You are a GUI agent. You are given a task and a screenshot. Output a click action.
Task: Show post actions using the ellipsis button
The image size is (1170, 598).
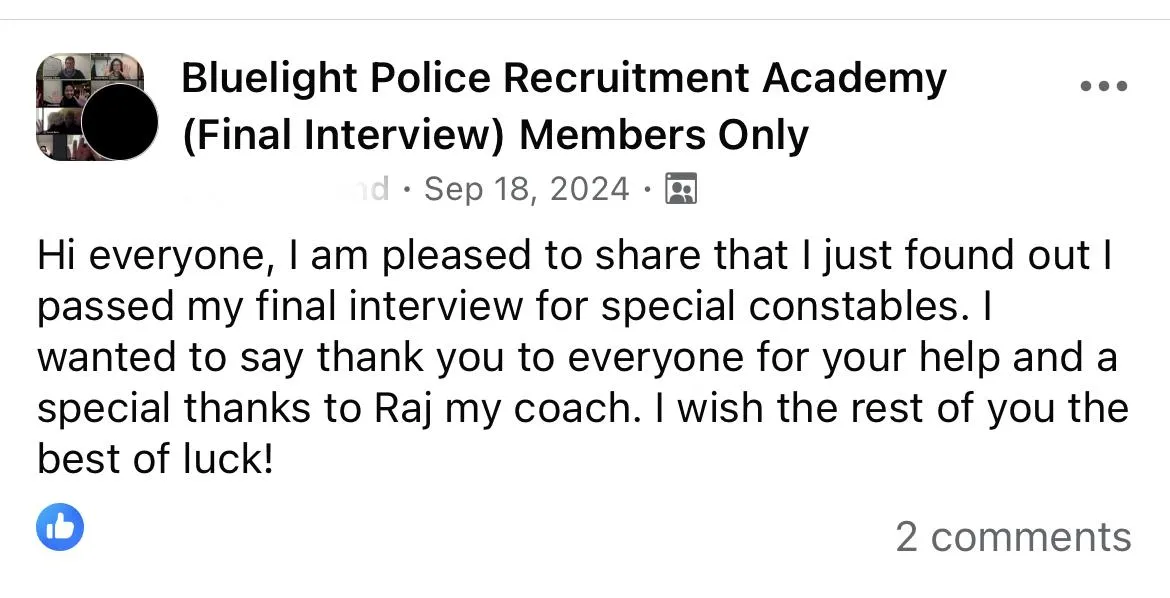coord(1104,86)
